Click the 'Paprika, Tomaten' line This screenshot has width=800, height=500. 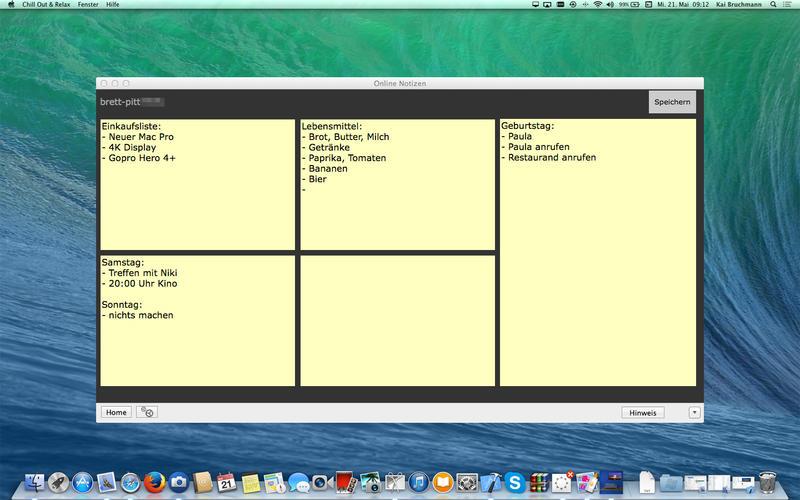pyautogui.click(x=344, y=158)
